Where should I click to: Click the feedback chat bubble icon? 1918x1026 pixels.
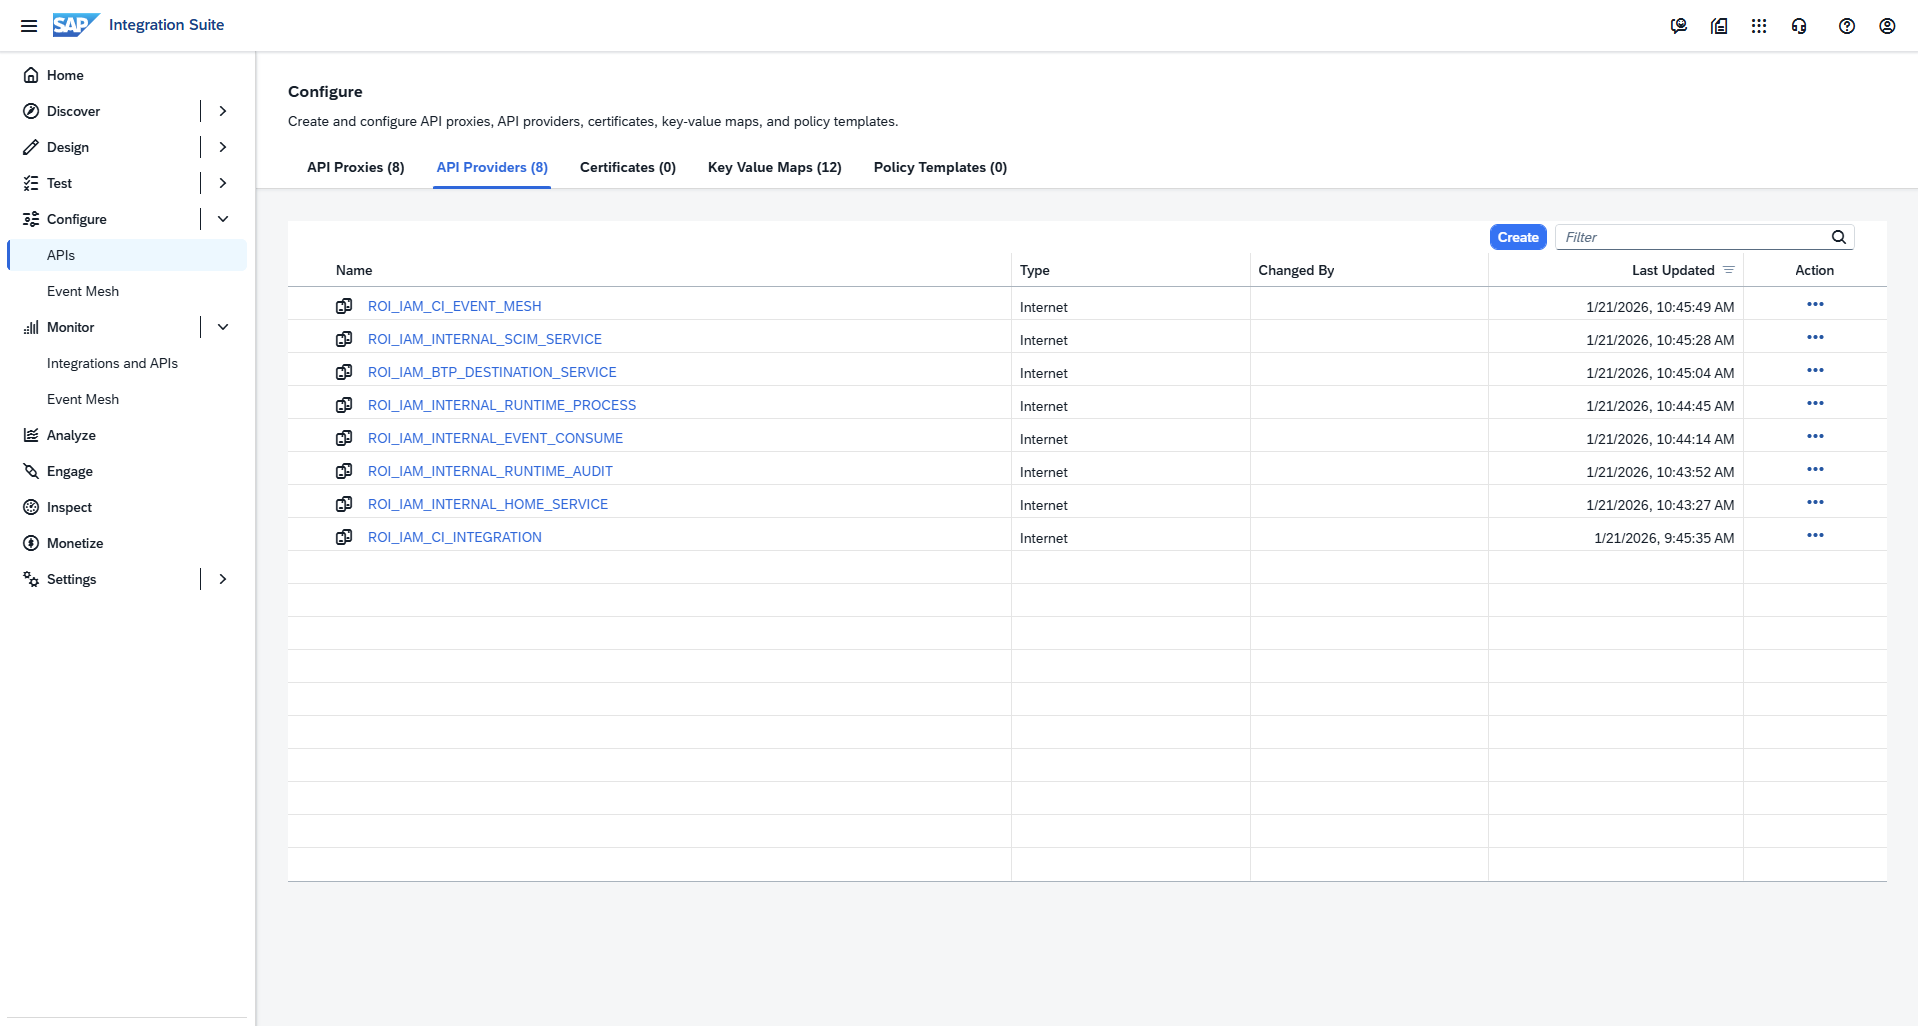1679,25
